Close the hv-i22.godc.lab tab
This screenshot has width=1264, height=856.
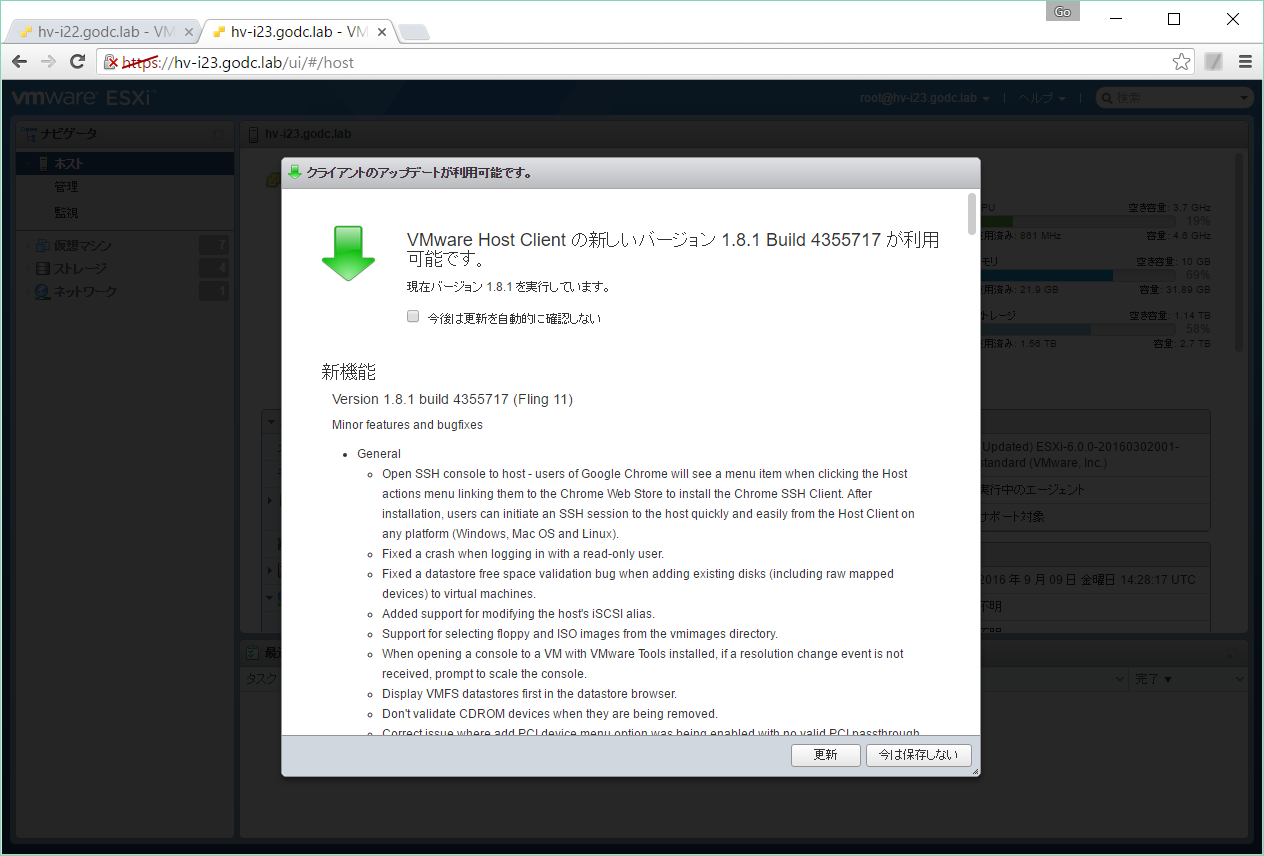point(188,32)
